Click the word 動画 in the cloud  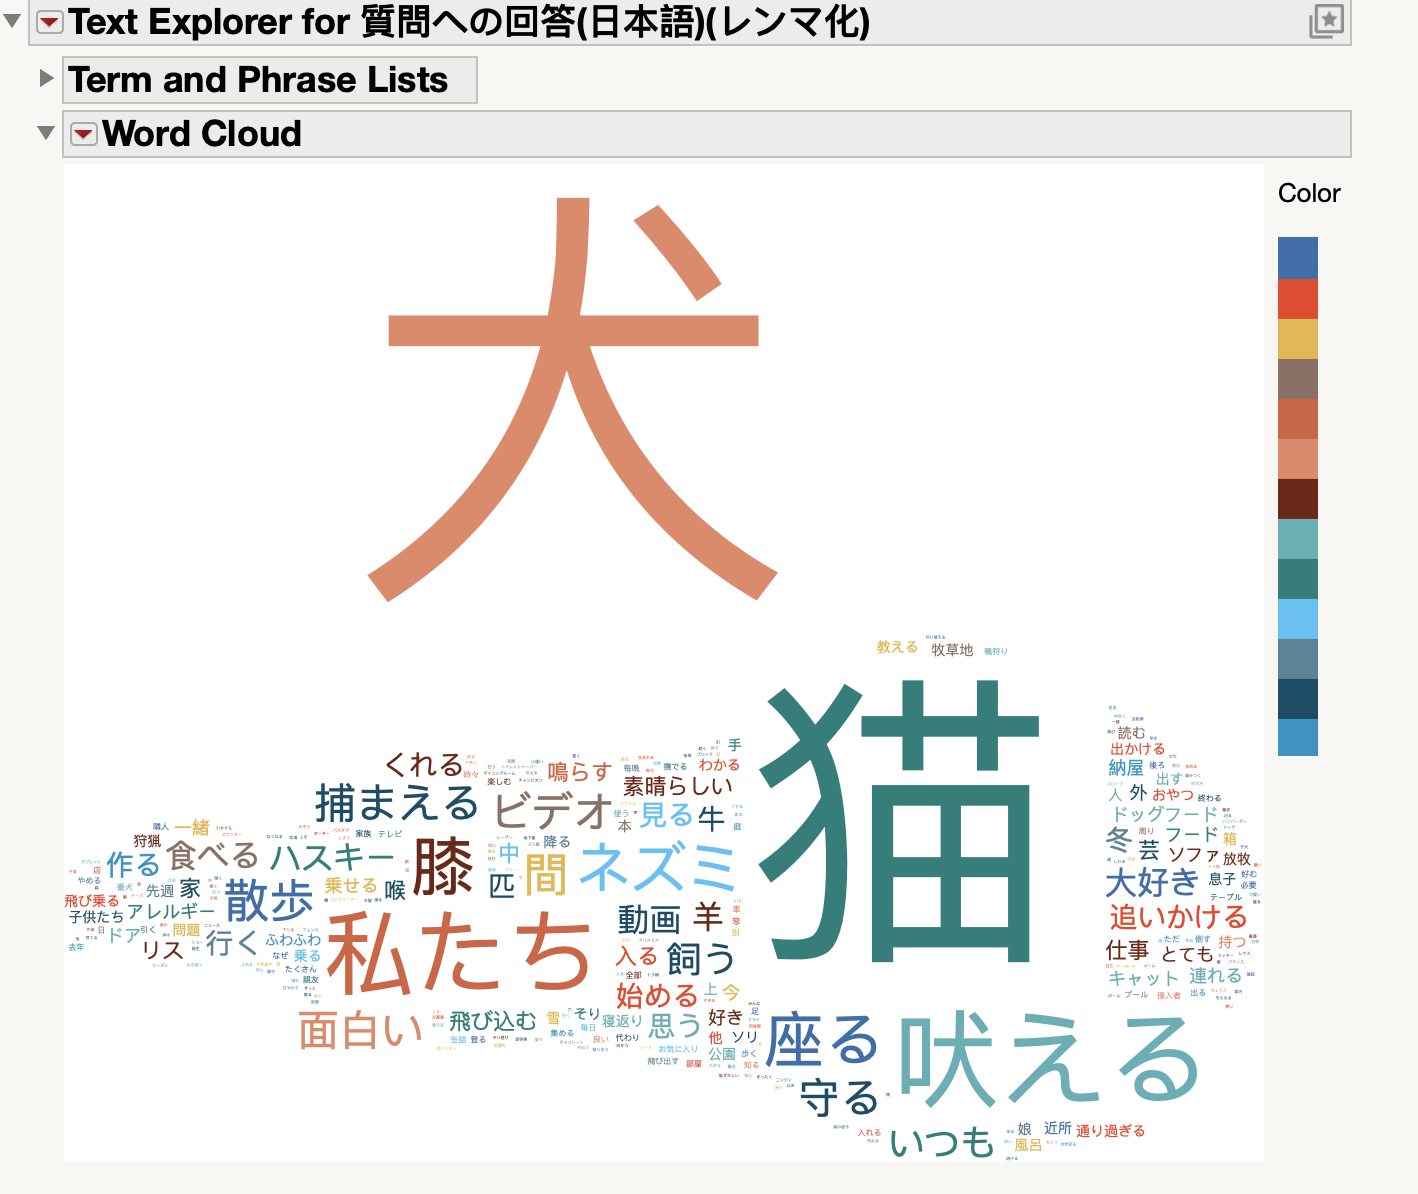pyautogui.click(x=649, y=919)
